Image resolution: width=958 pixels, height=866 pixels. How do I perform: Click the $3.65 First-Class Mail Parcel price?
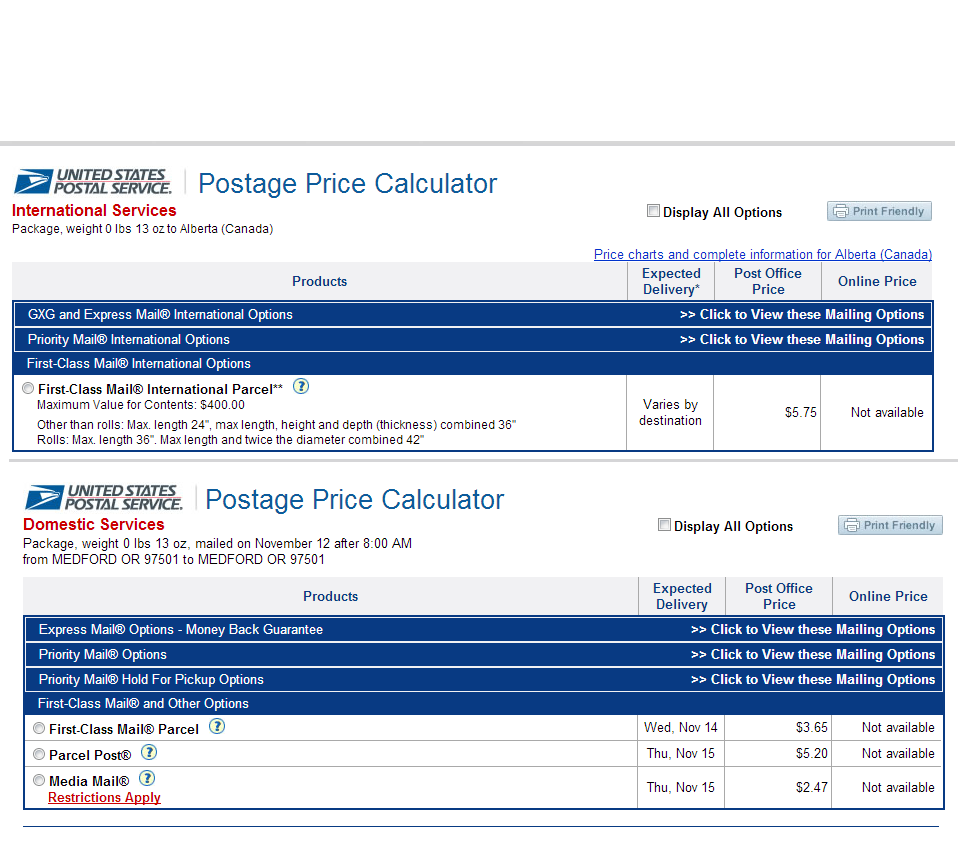point(811,727)
